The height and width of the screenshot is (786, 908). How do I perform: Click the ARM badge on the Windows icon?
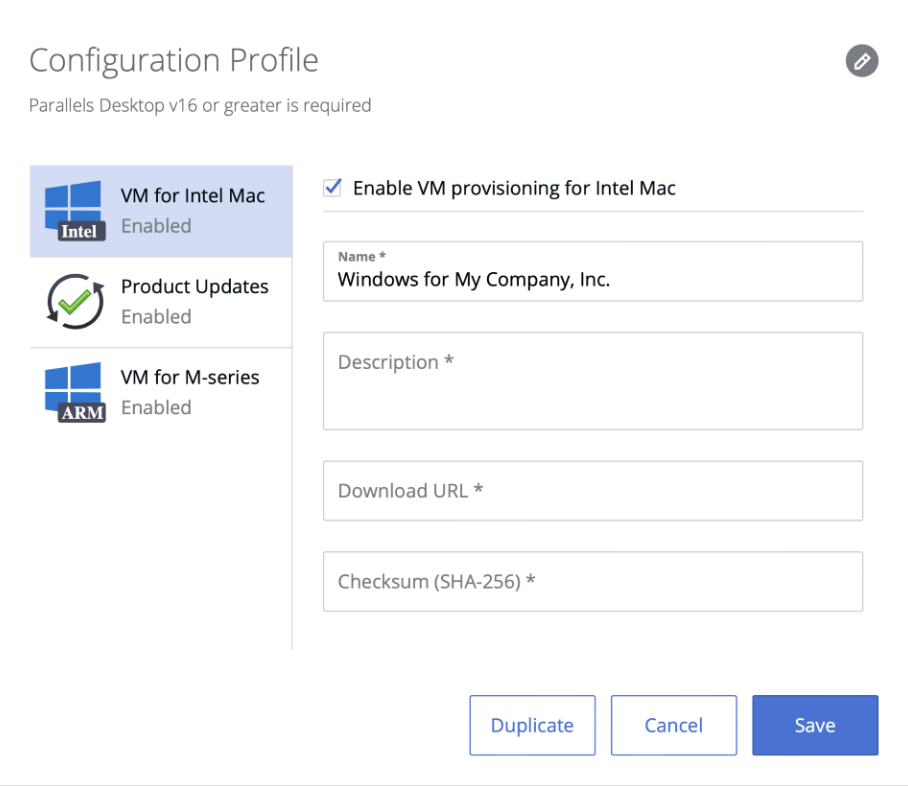[80, 412]
